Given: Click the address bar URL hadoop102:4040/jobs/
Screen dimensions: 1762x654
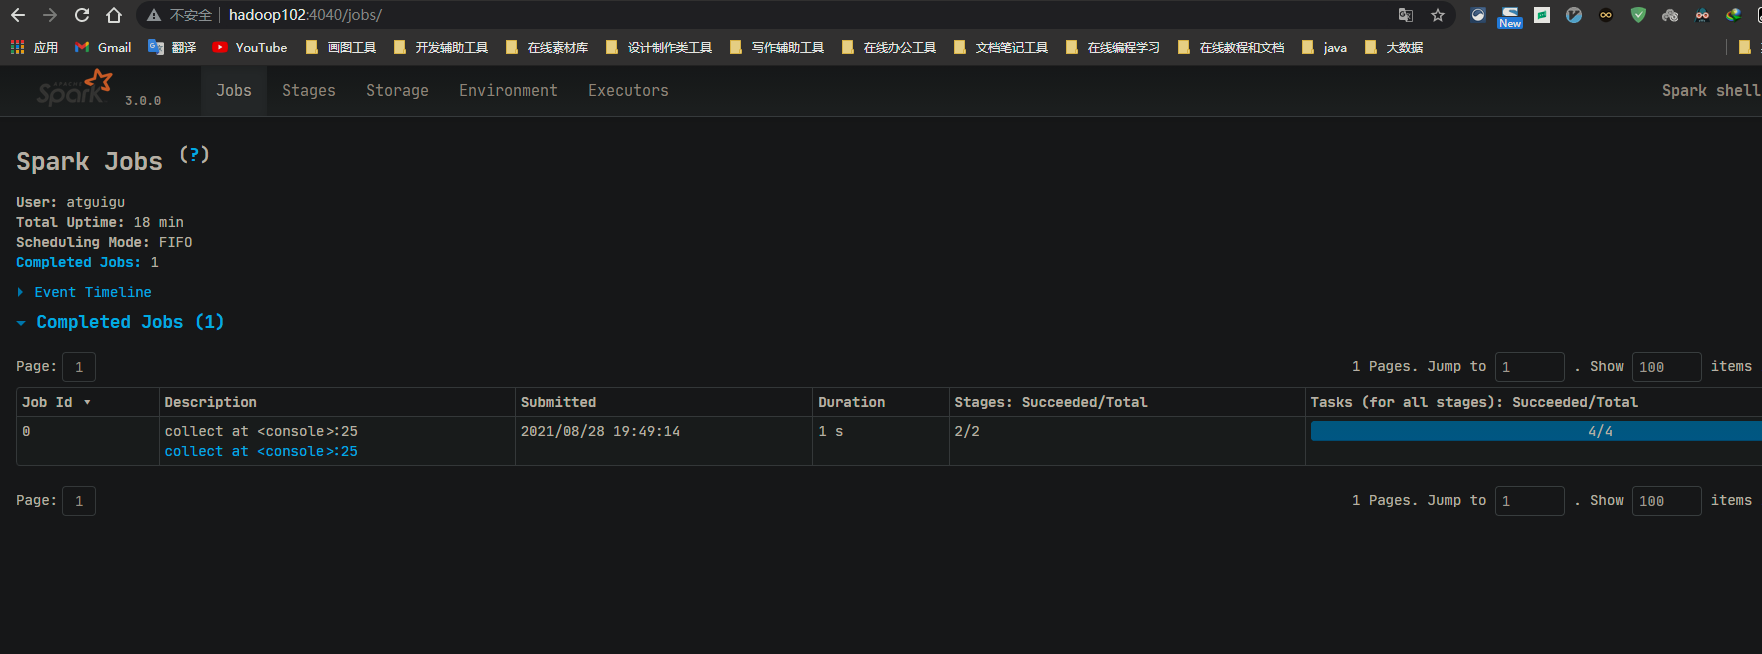Looking at the screenshot, I should (305, 15).
